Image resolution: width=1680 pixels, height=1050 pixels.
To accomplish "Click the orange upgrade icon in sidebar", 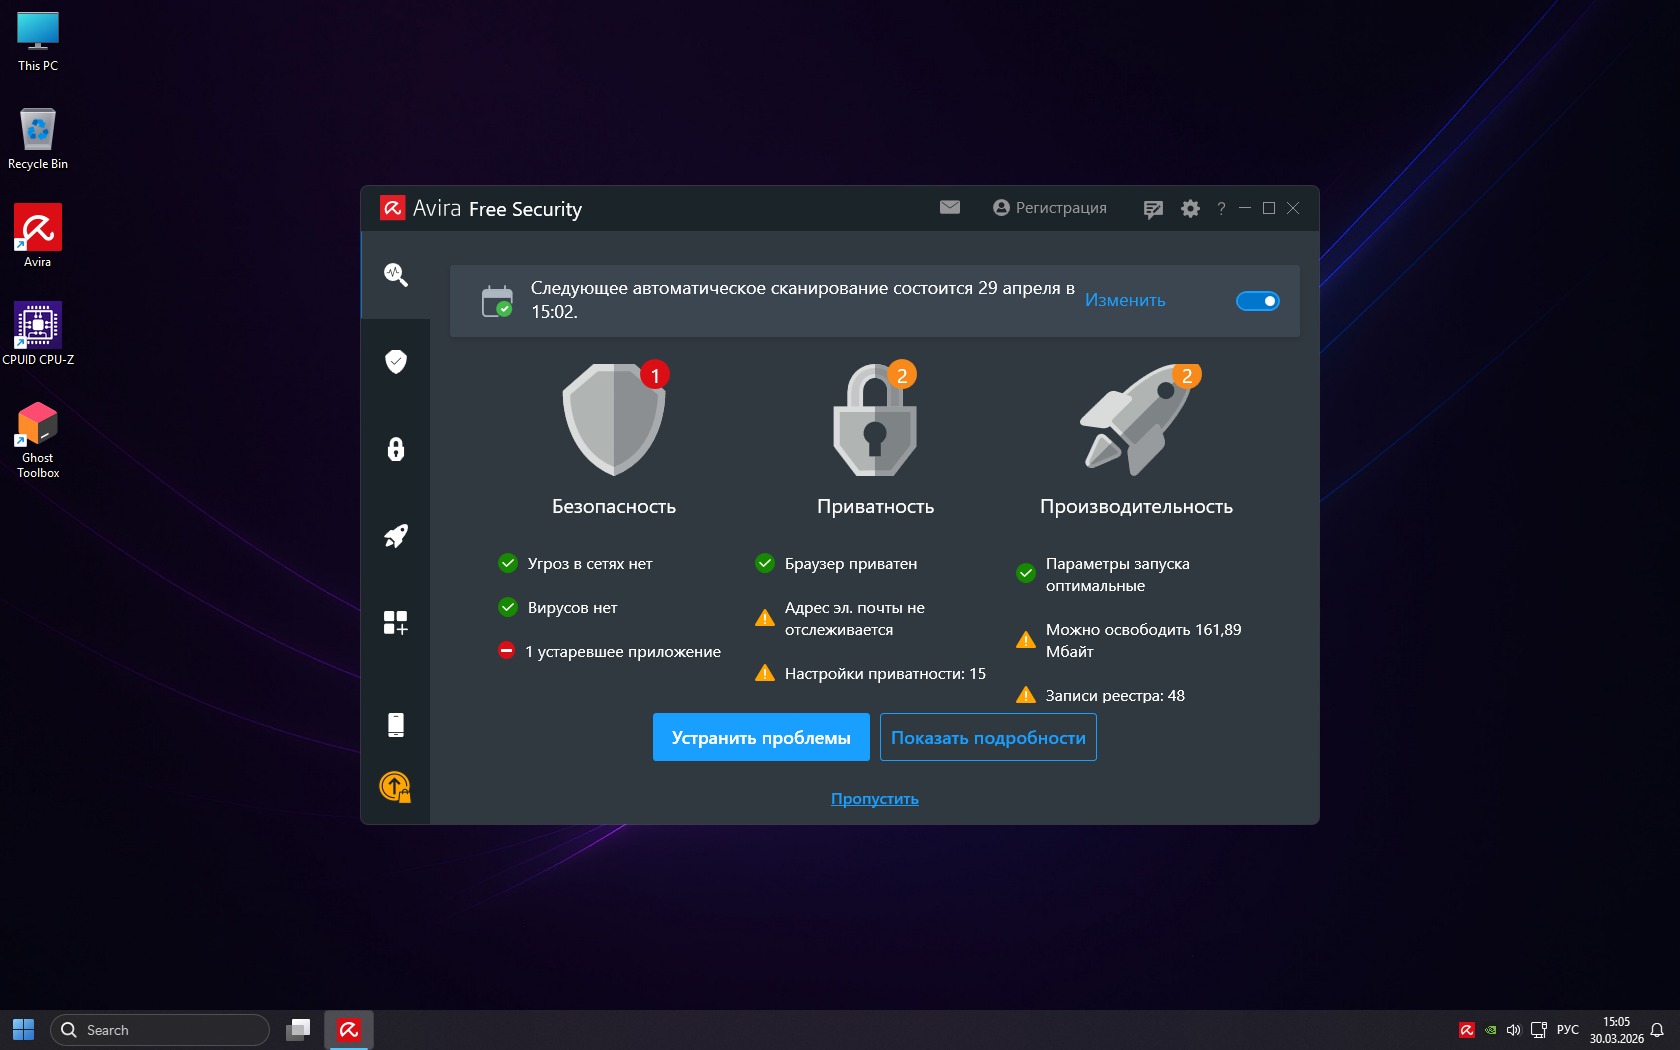I will (395, 788).
